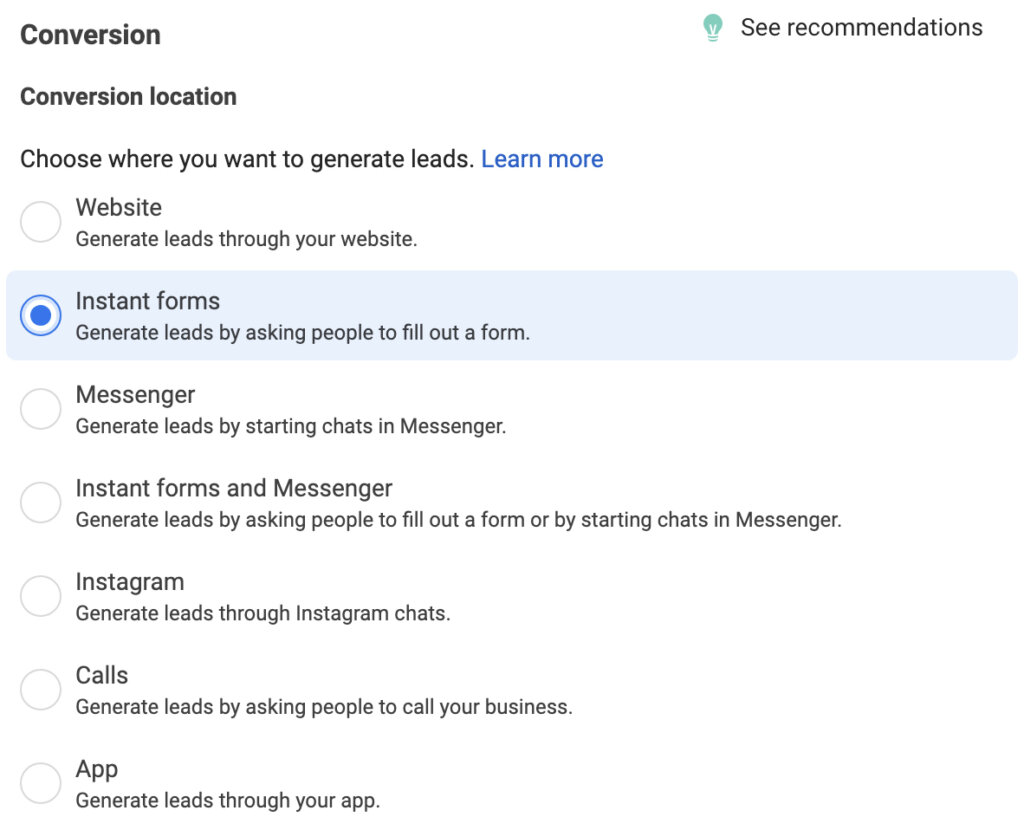Click 'Generate leads through Instagram chats' description
Image resolution: width=1024 pixels, height=830 pixels.
tap(263, 613)
